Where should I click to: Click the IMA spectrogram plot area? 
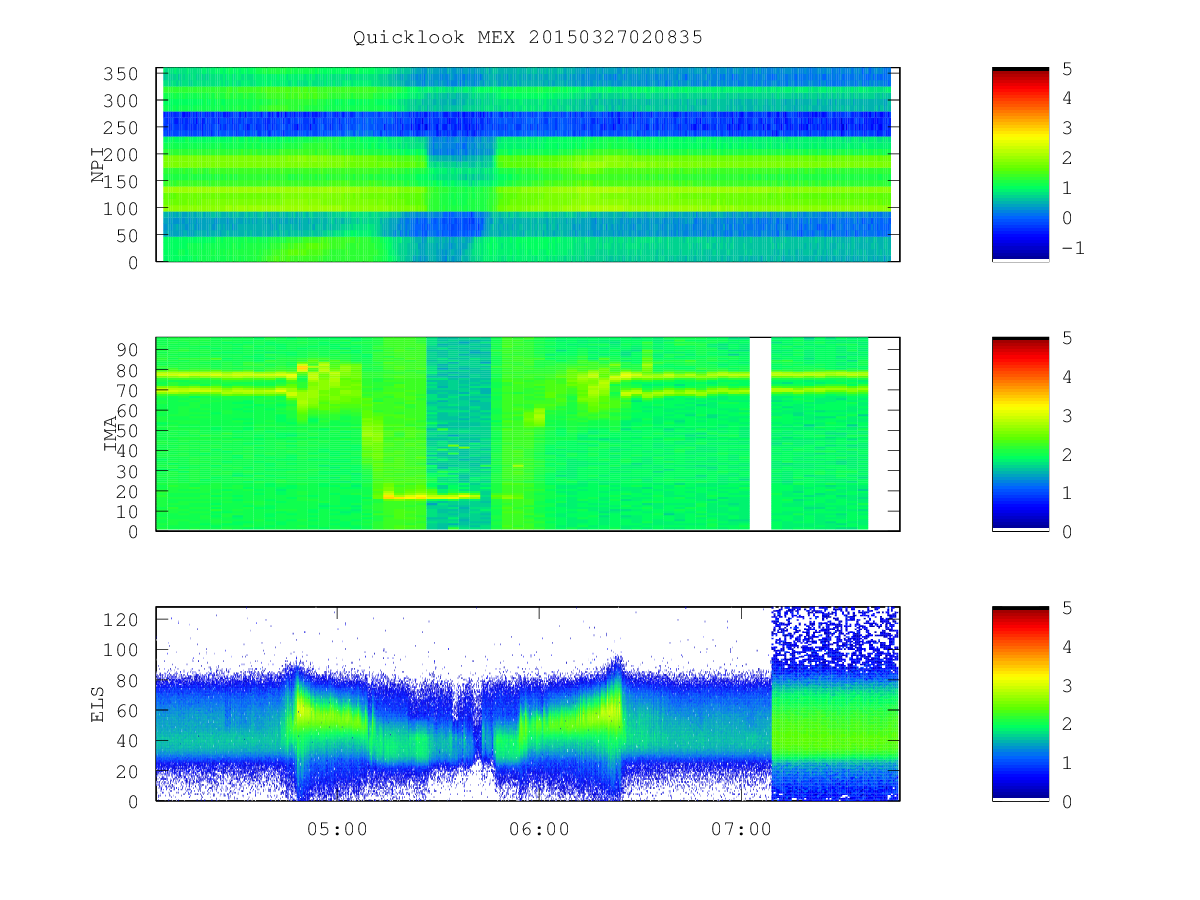click(x=528, y=434)
